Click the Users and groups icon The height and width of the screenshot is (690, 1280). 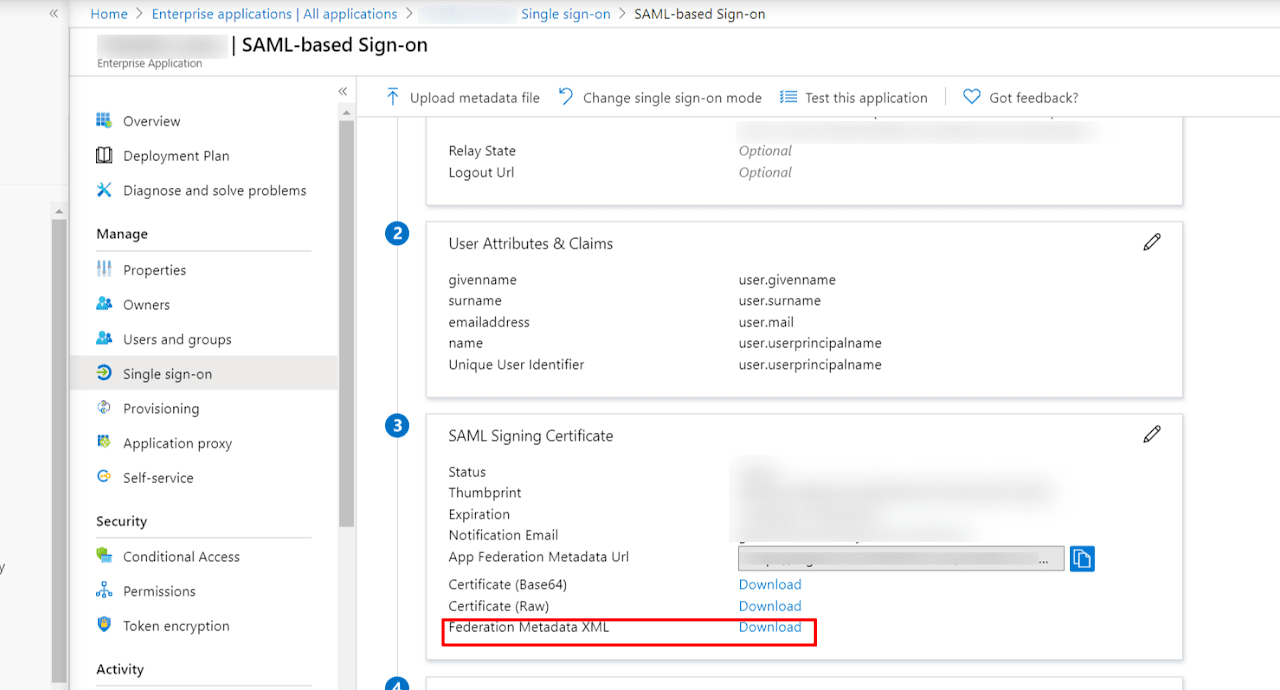[x=104, y=339]
